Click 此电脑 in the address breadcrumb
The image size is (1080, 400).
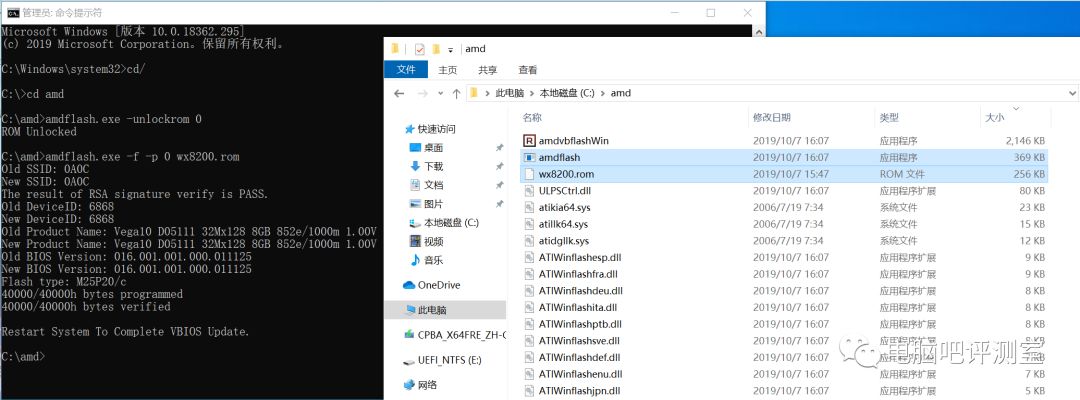pos(510,93)
